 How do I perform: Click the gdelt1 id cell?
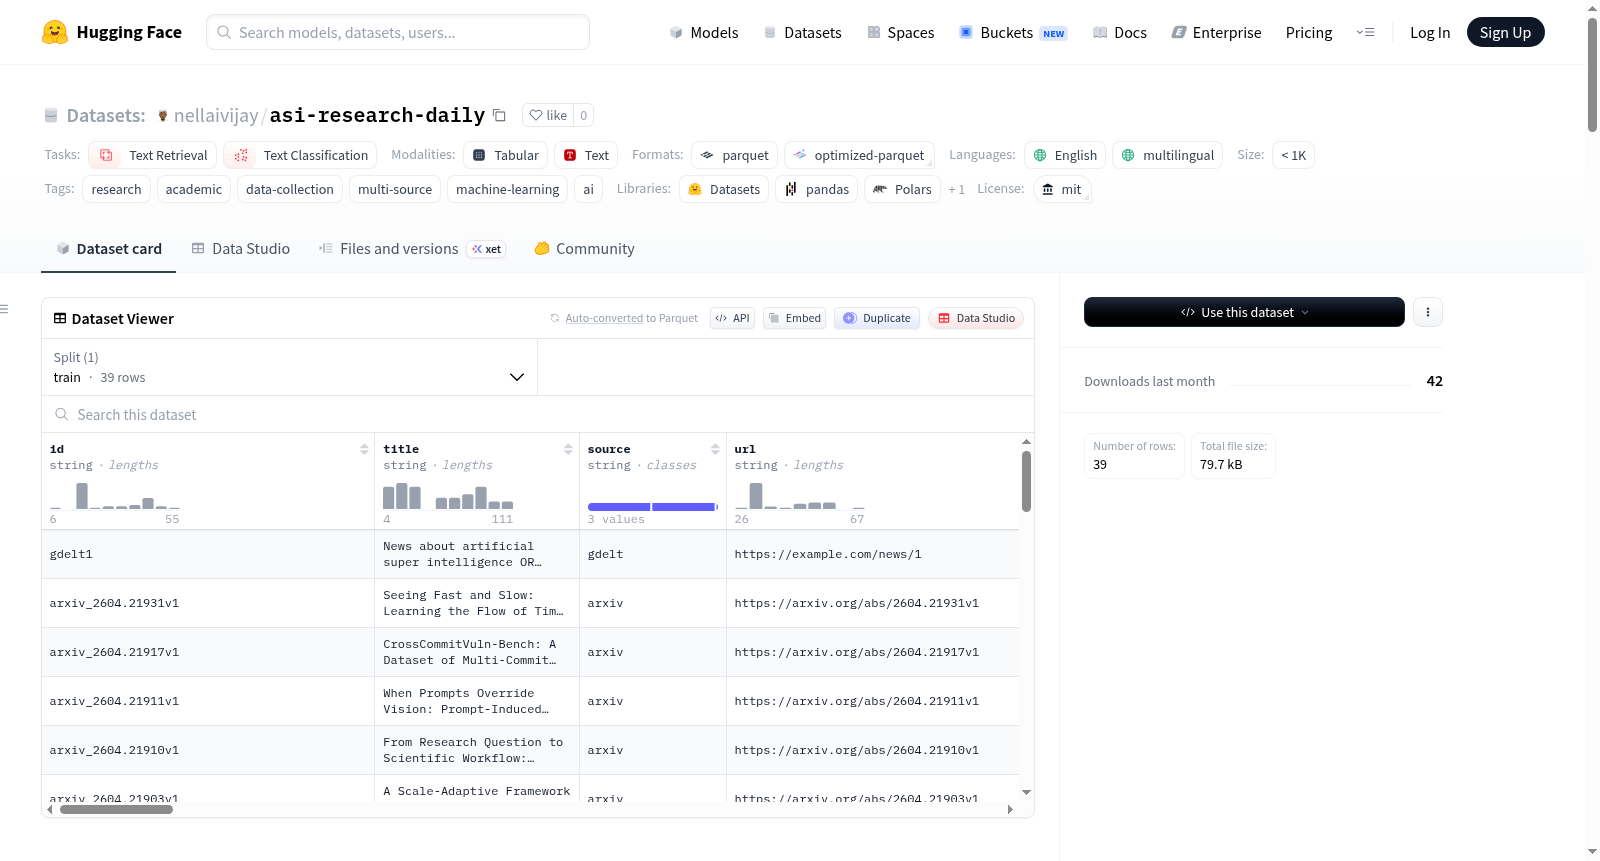pyautogui.click(x=208, y=554)
